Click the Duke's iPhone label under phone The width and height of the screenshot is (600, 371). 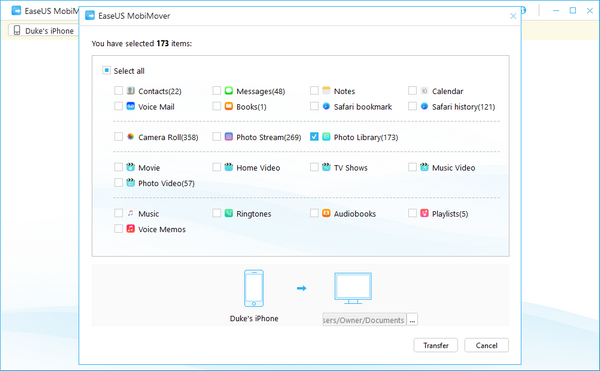[254, 318]
